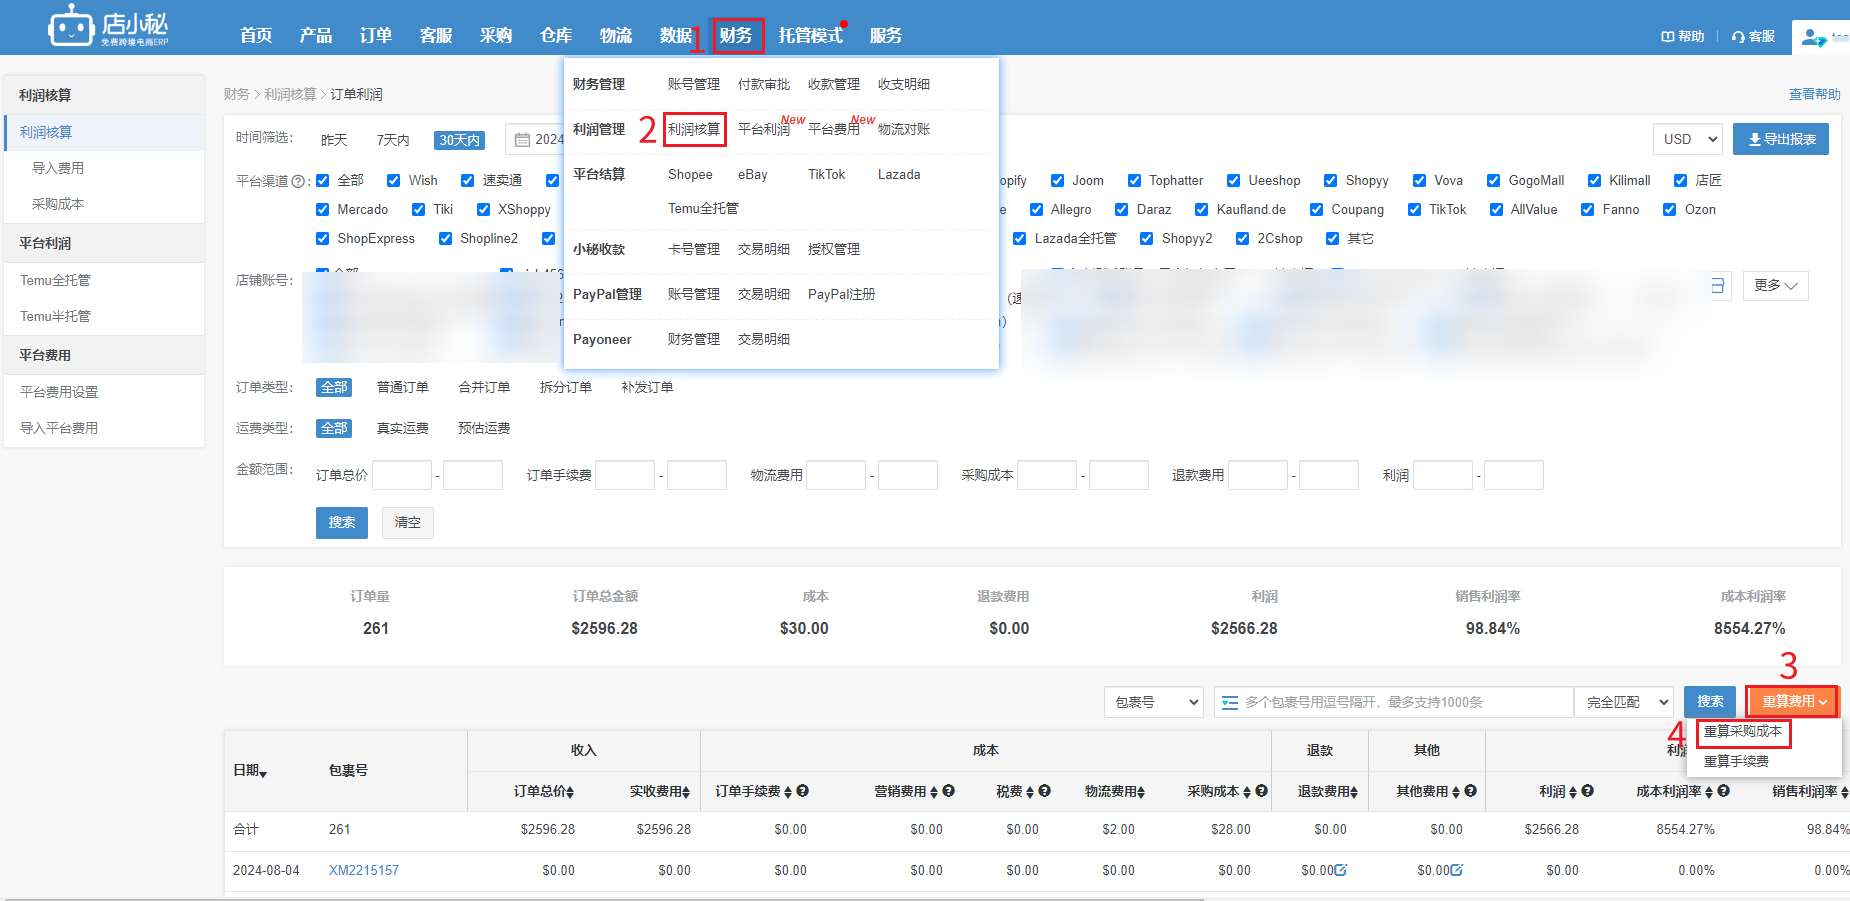
Task: Open package link XM2215157
Action: pos(364,871)
